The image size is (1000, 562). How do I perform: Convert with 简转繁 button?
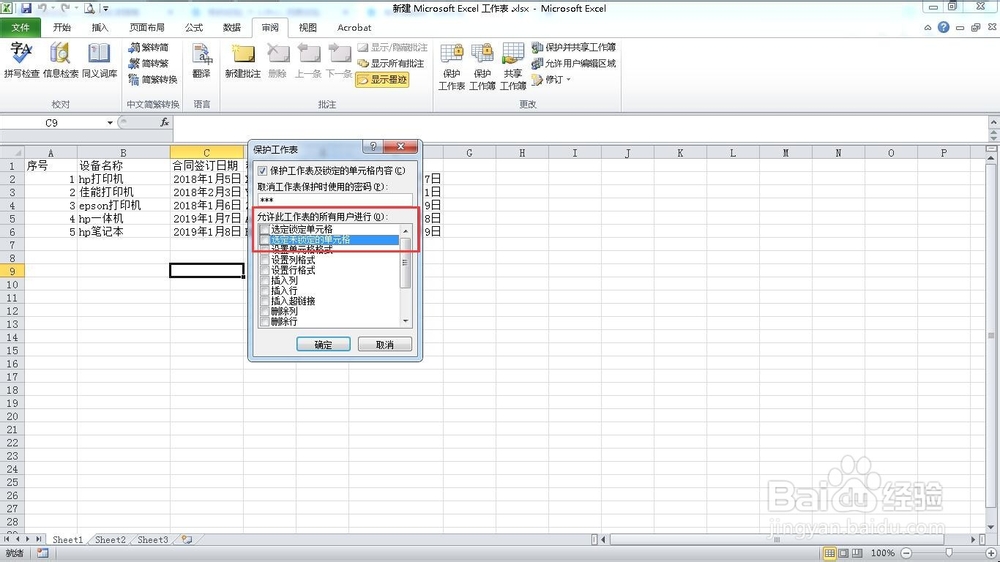(149, 63)
